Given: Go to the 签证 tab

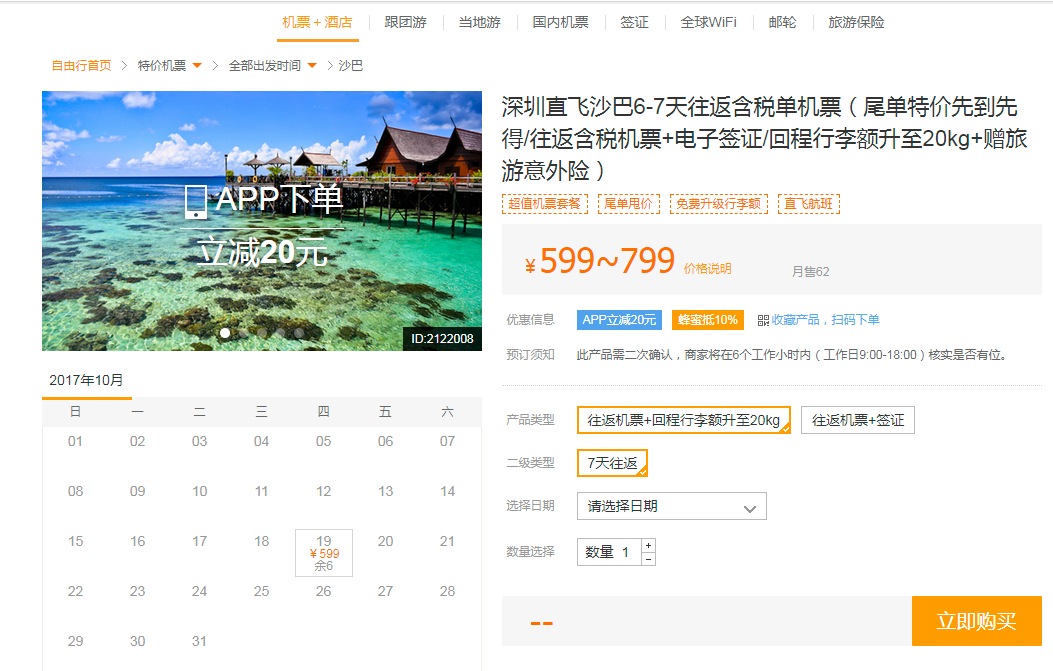Looking at the screenshot, I should click(634, 22).
